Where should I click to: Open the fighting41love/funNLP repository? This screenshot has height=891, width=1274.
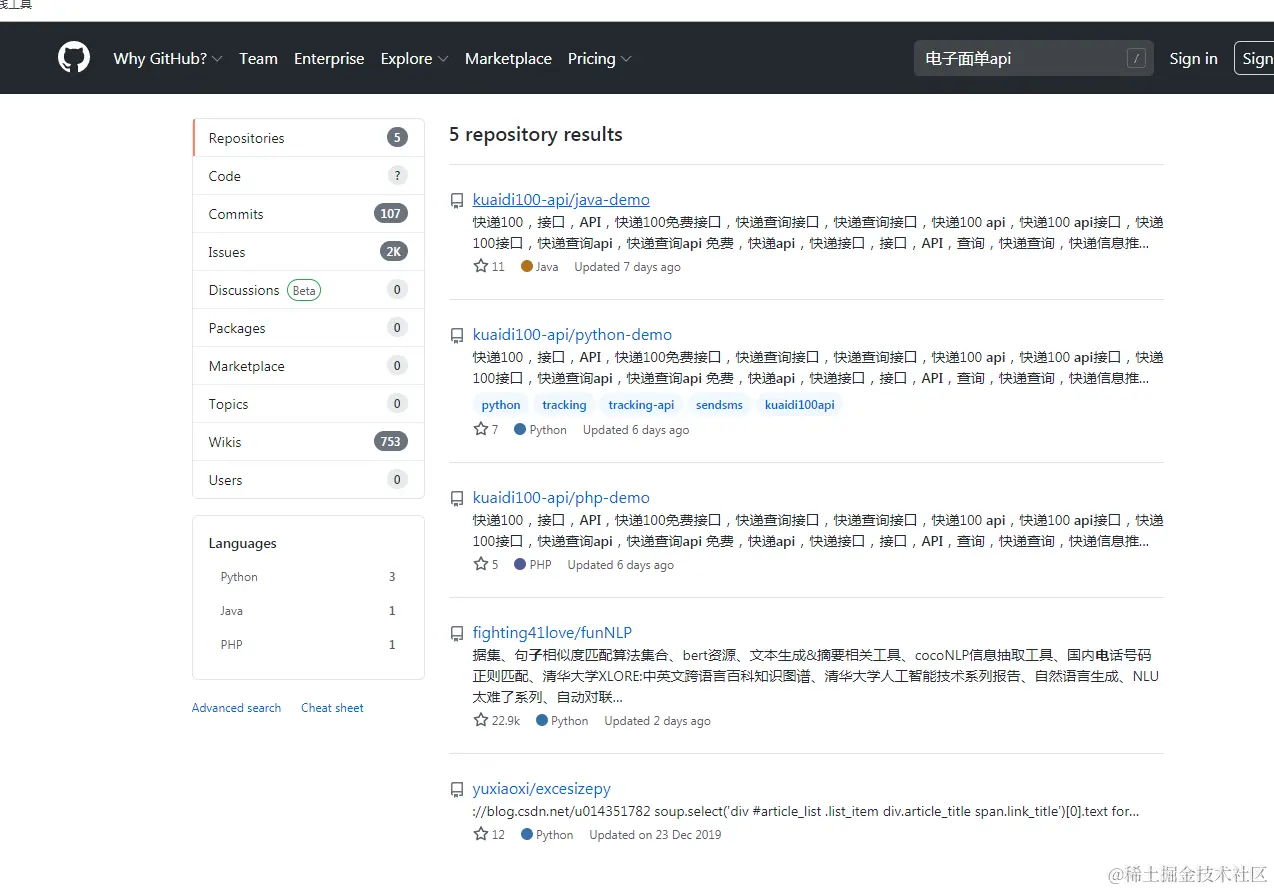(x=552, y=633)
